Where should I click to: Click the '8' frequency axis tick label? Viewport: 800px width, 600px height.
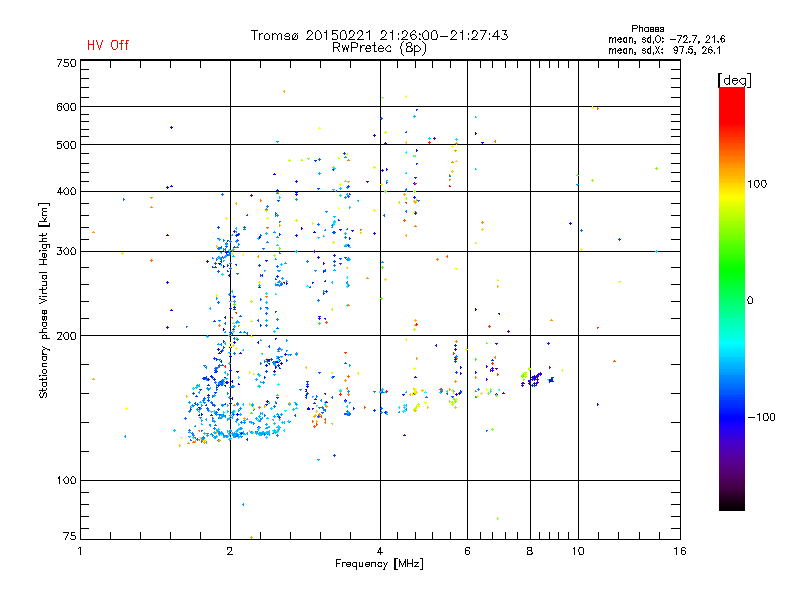point(530,551)
